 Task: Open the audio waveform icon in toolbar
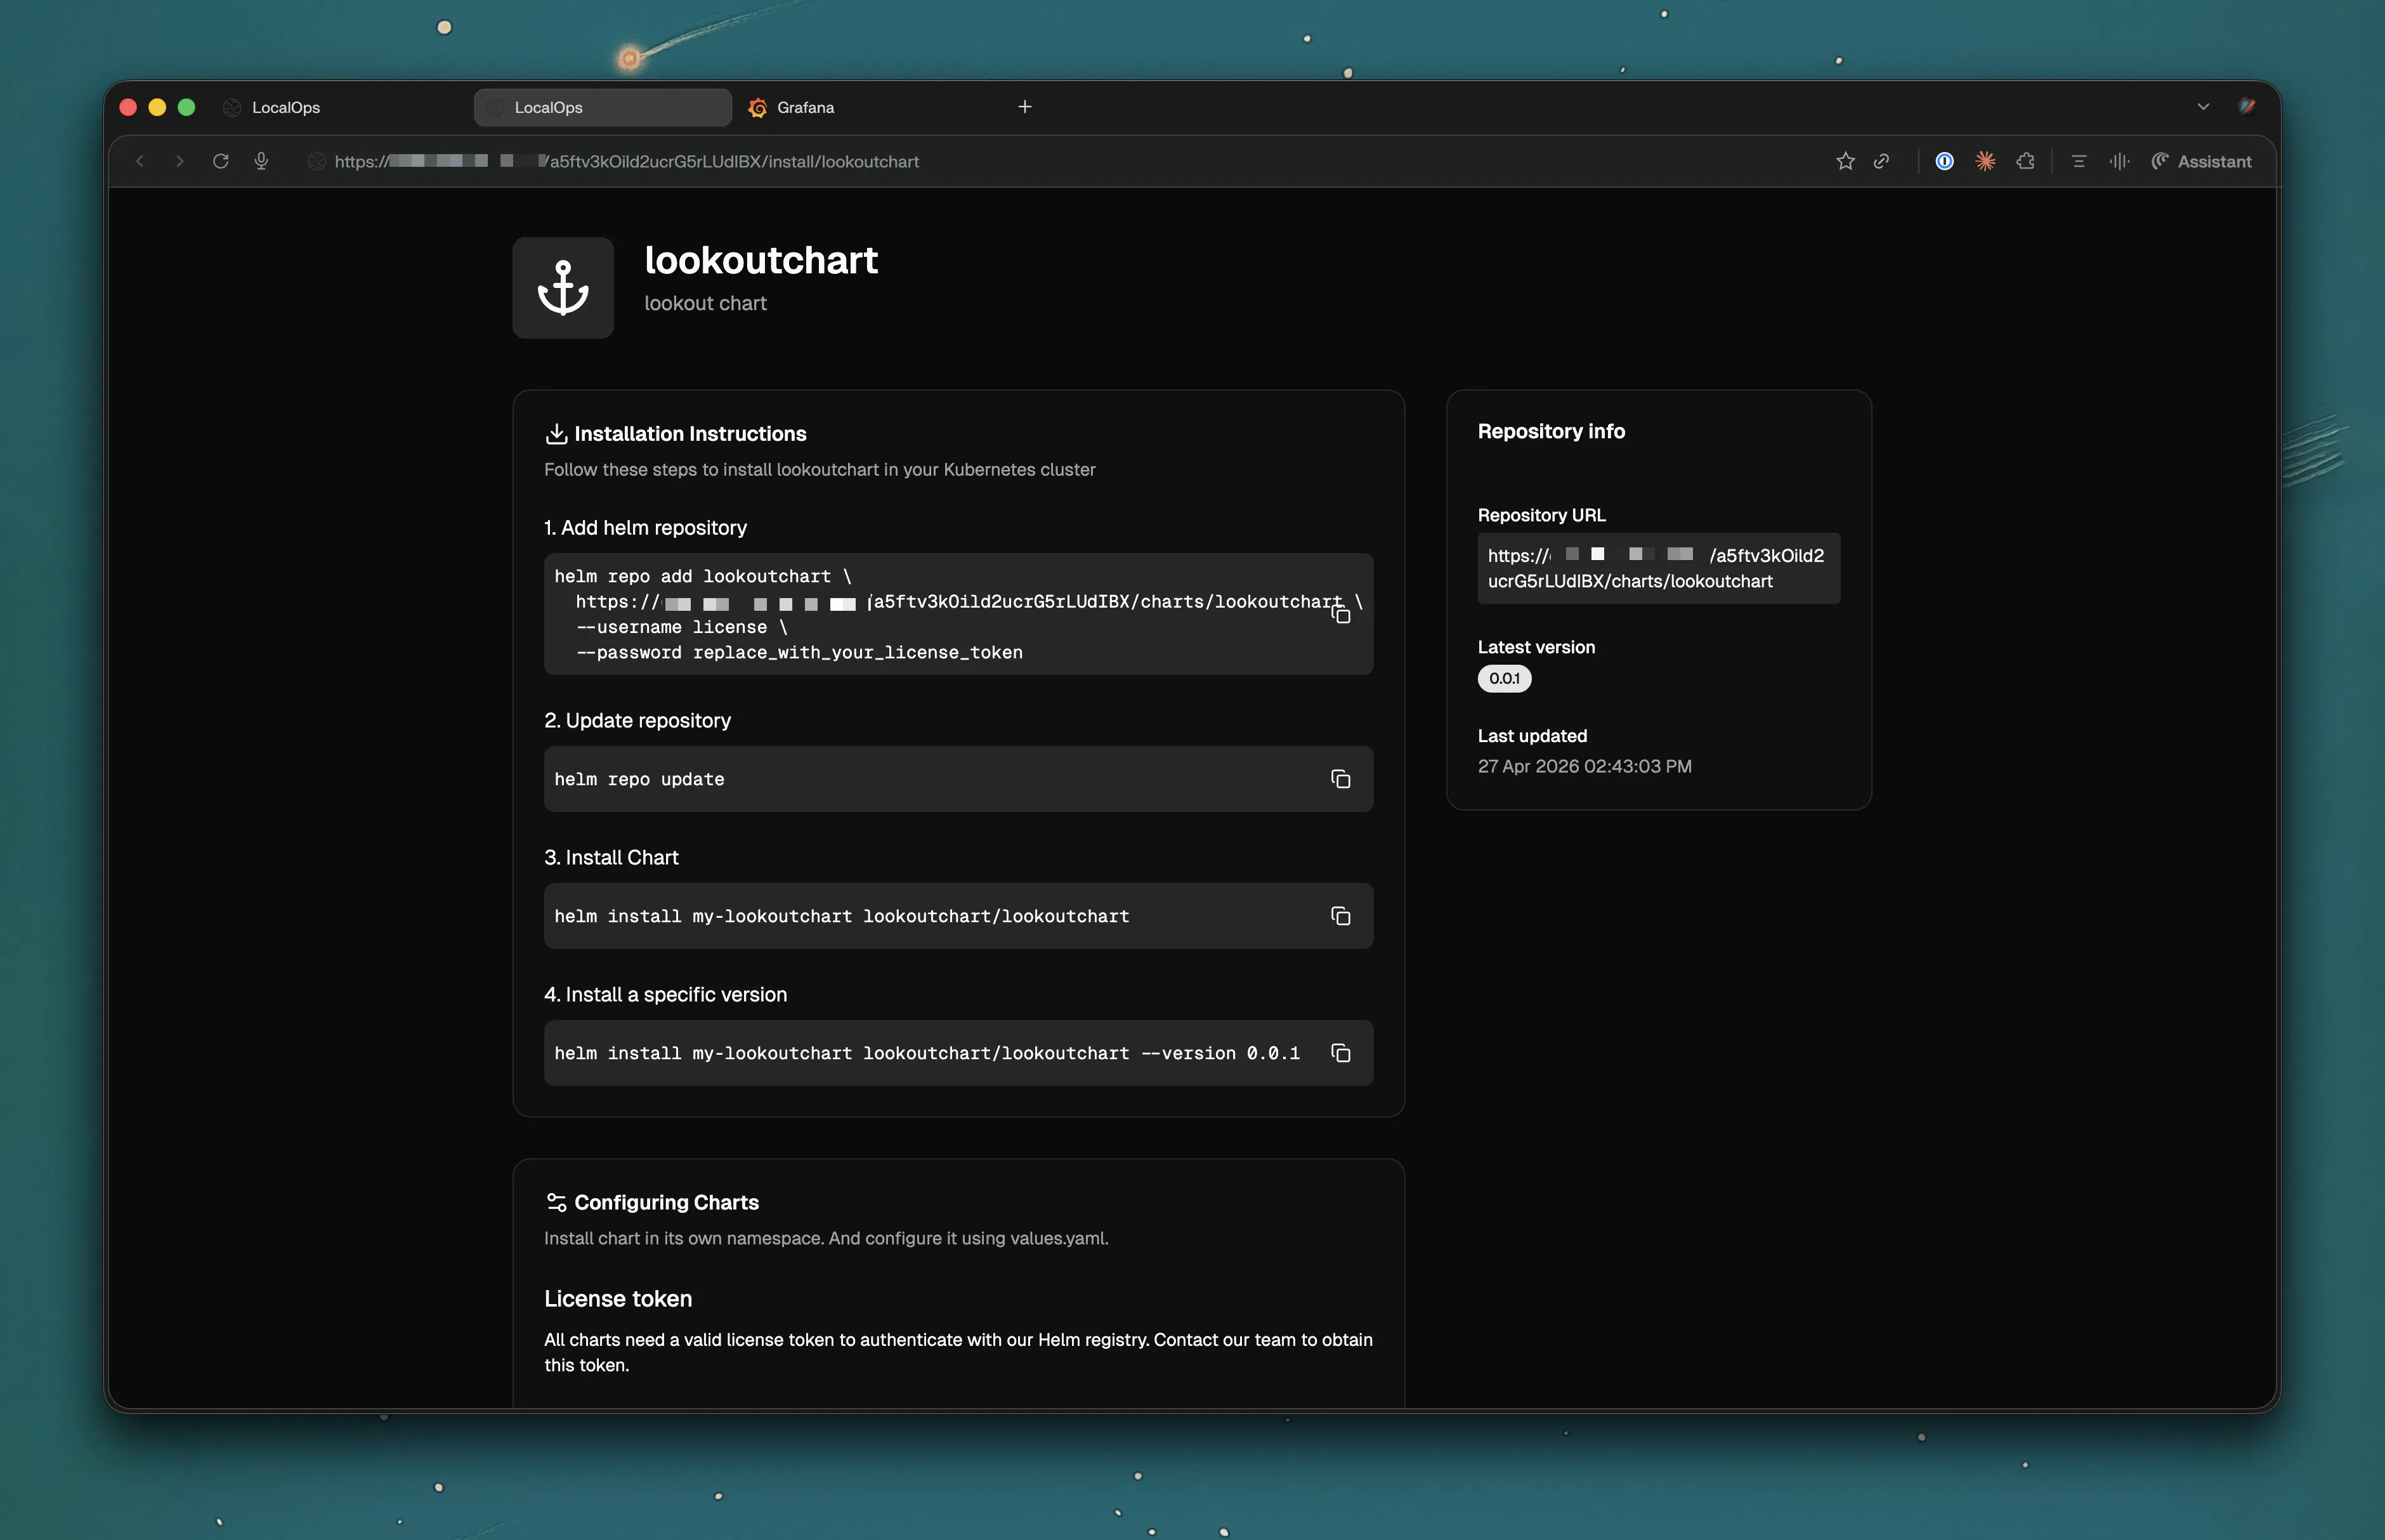click(x=2119, y=161)
